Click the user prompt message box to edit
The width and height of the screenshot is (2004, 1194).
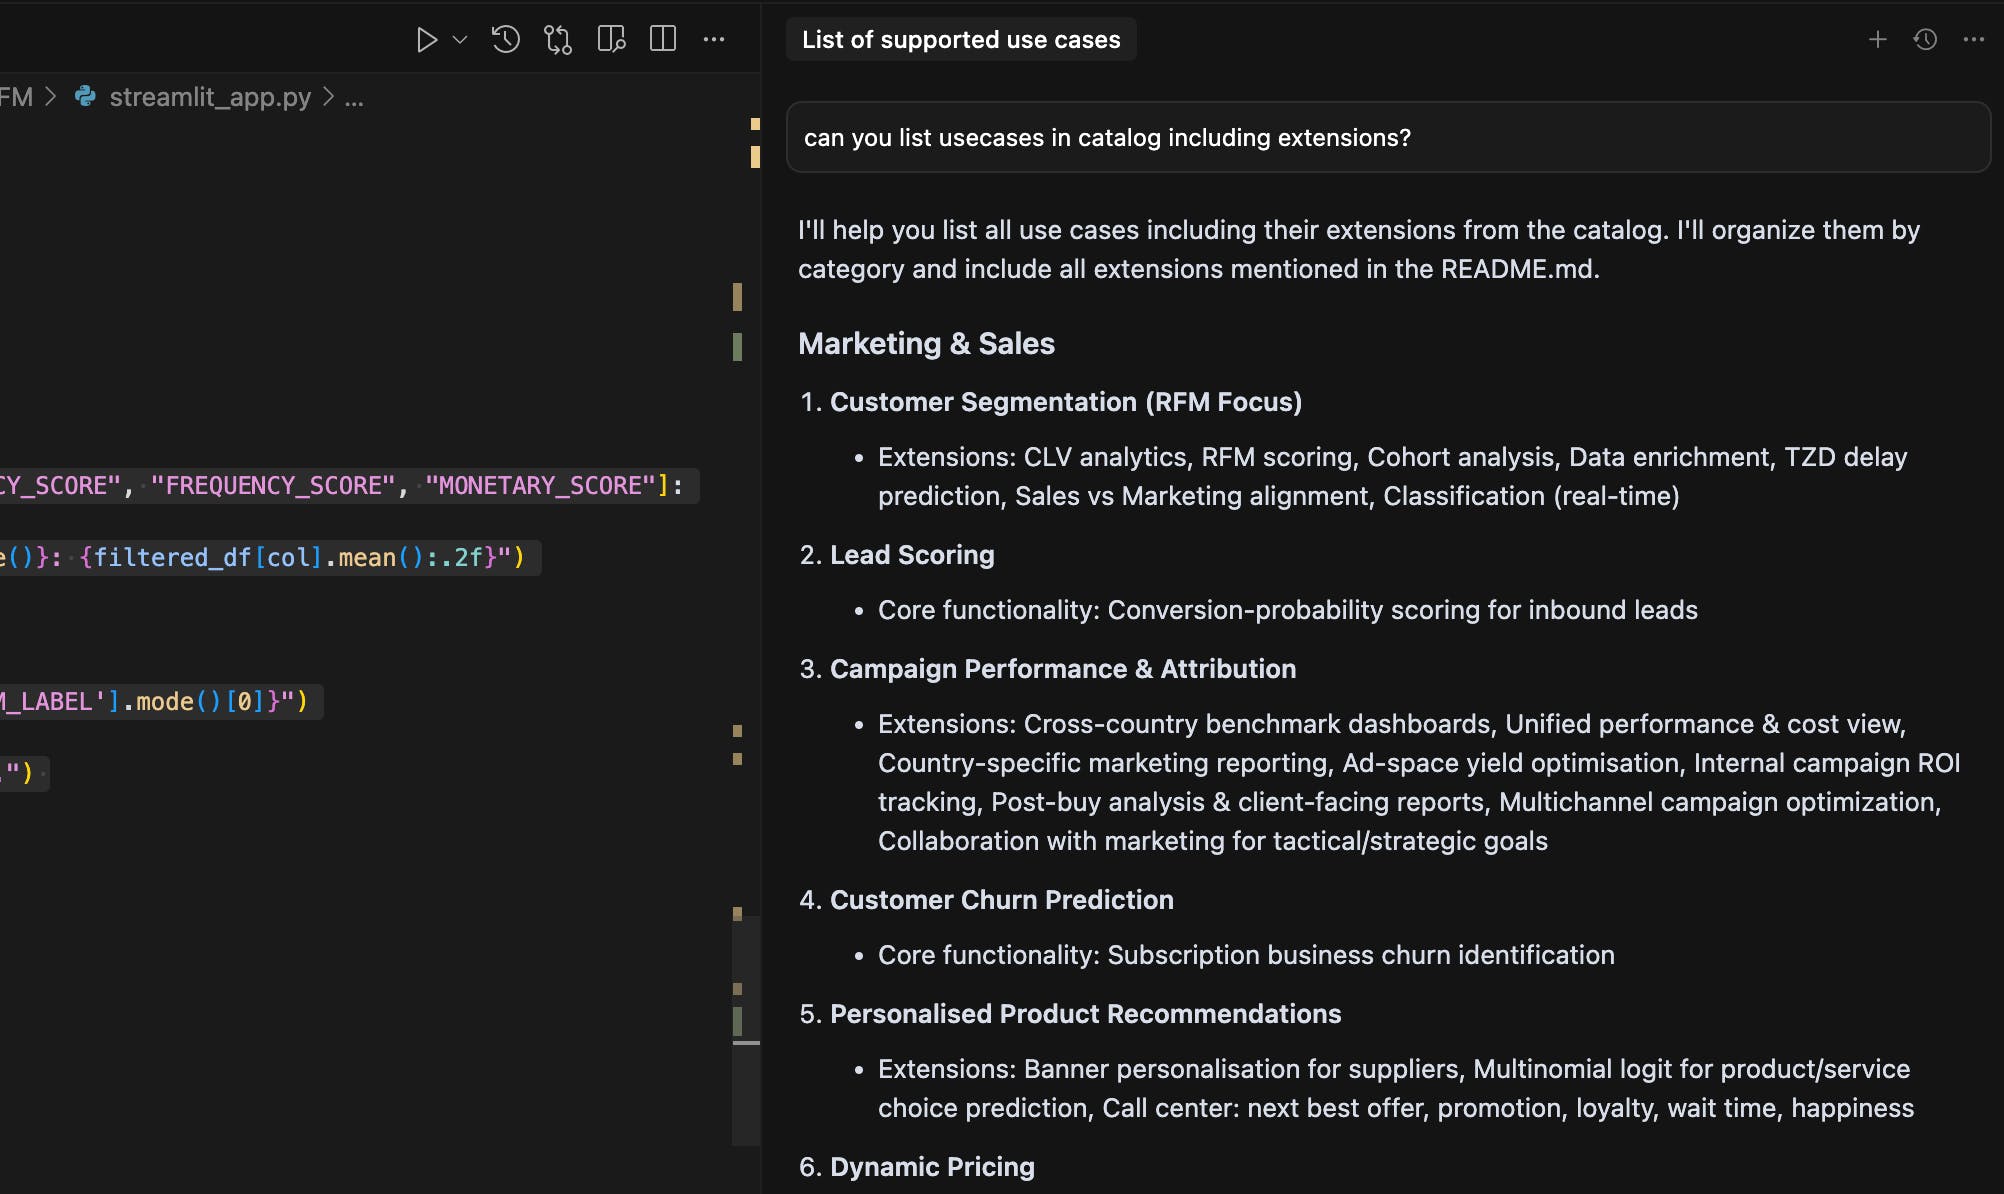pyautogui.click(x=1387, y=138)
